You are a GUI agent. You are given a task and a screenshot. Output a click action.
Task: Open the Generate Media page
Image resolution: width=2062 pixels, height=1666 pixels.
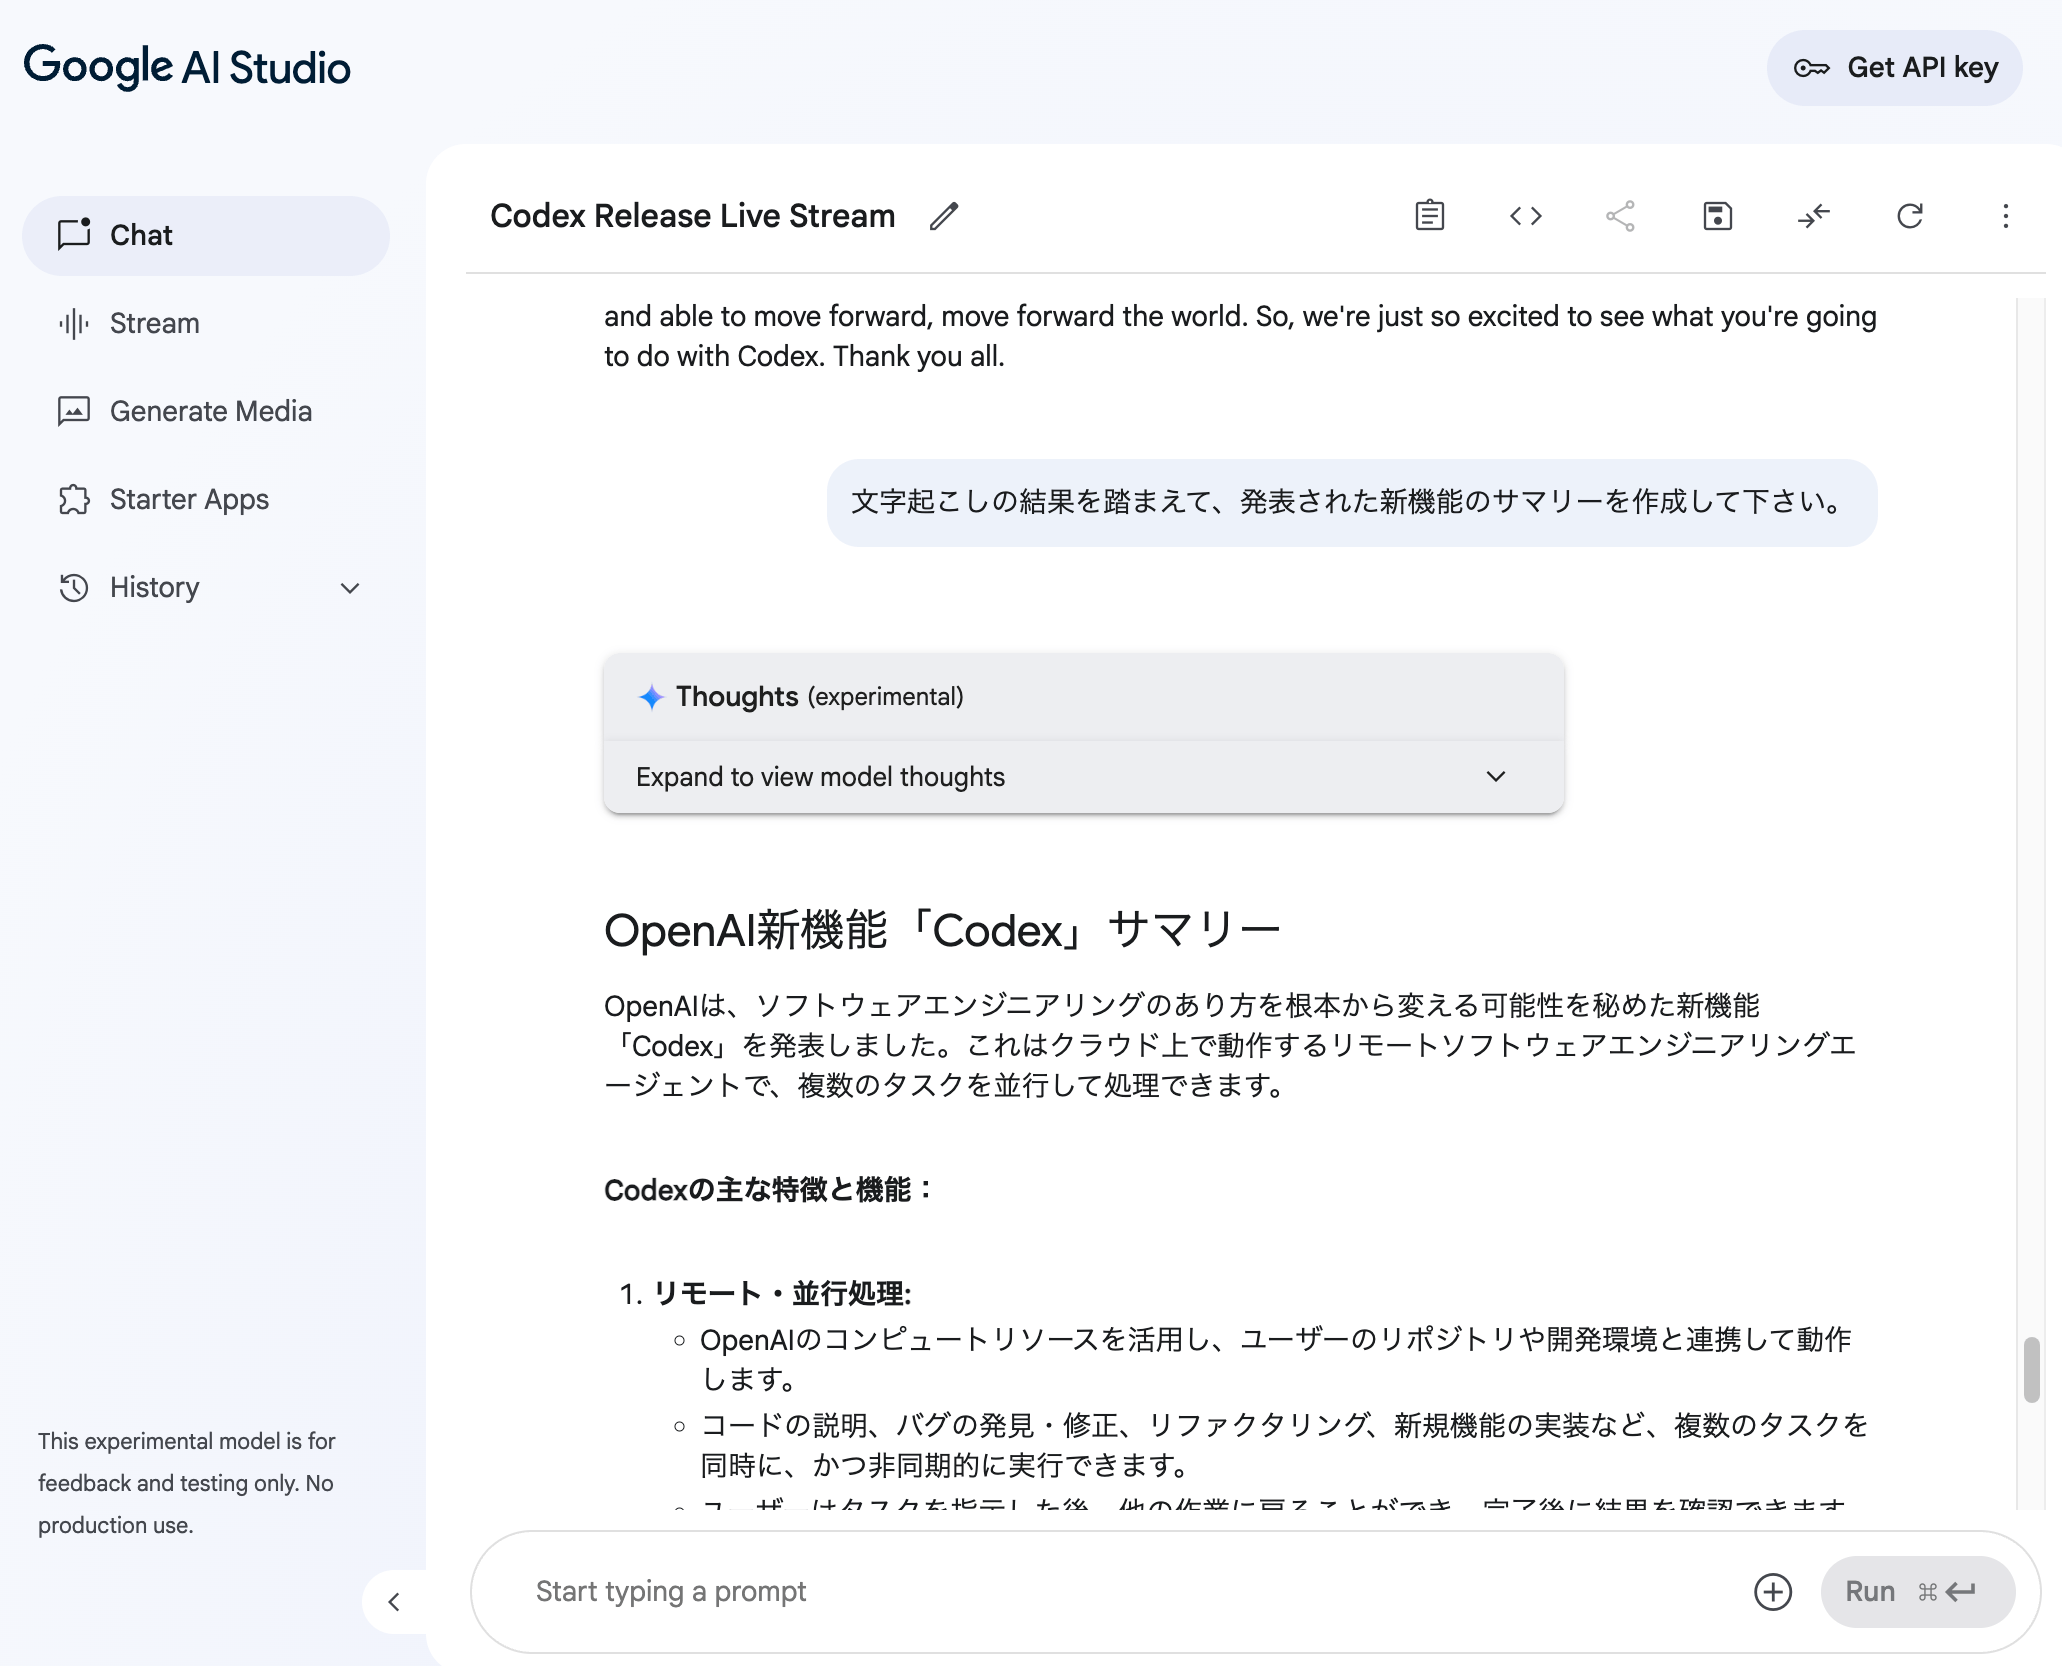[x=210, y=411]
